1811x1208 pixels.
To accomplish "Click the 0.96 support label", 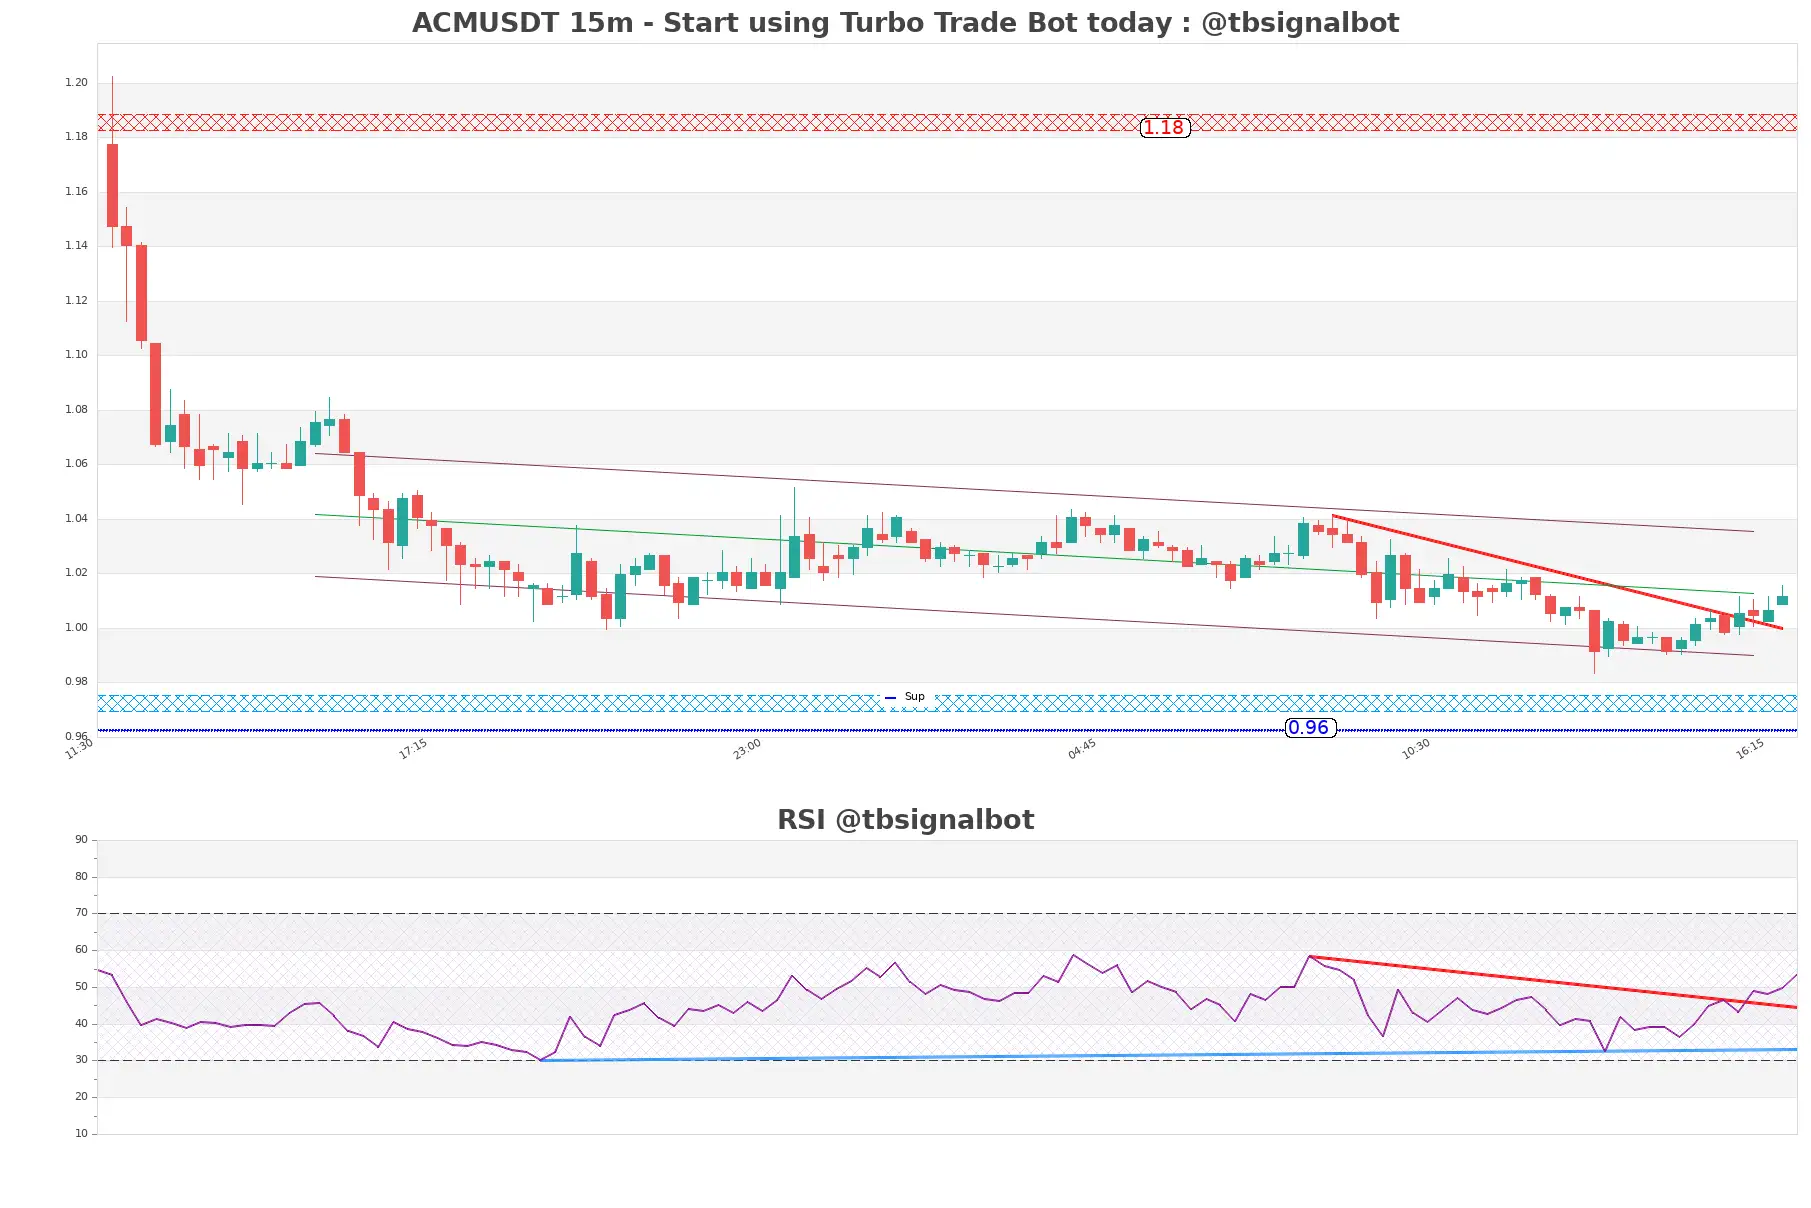I will click(1310, 728).
